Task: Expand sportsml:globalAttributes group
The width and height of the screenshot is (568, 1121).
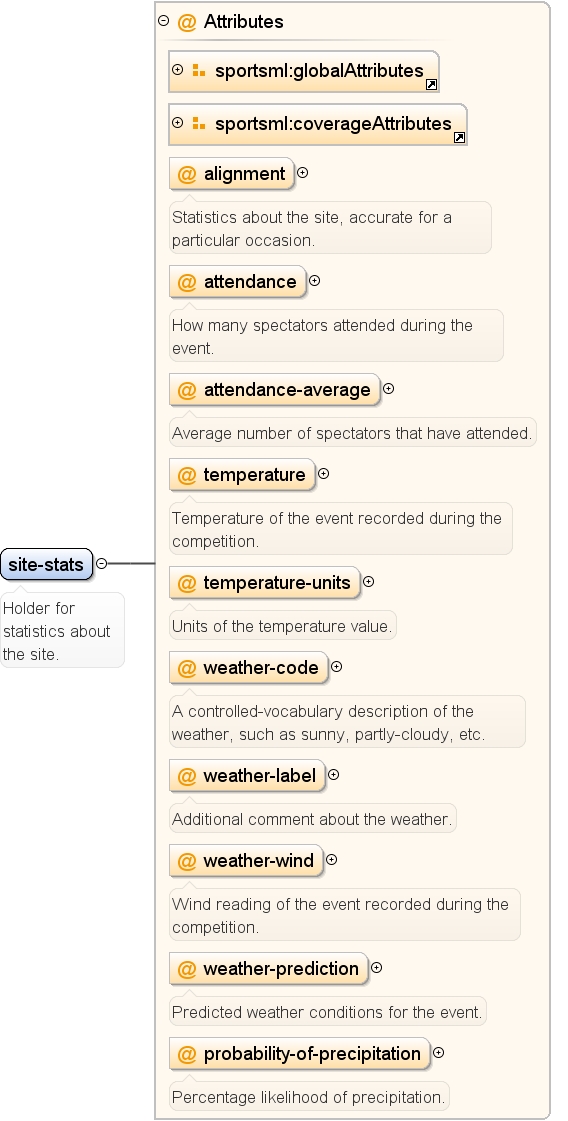Action: pos(177,69)
